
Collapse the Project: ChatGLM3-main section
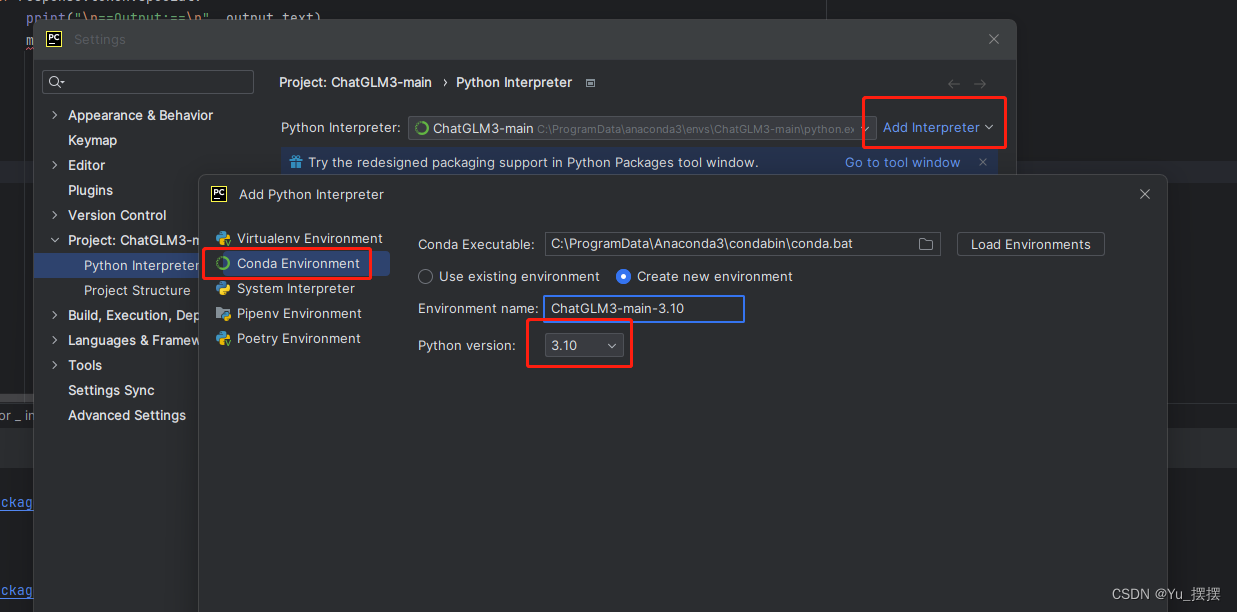click(x=54, y=240)
